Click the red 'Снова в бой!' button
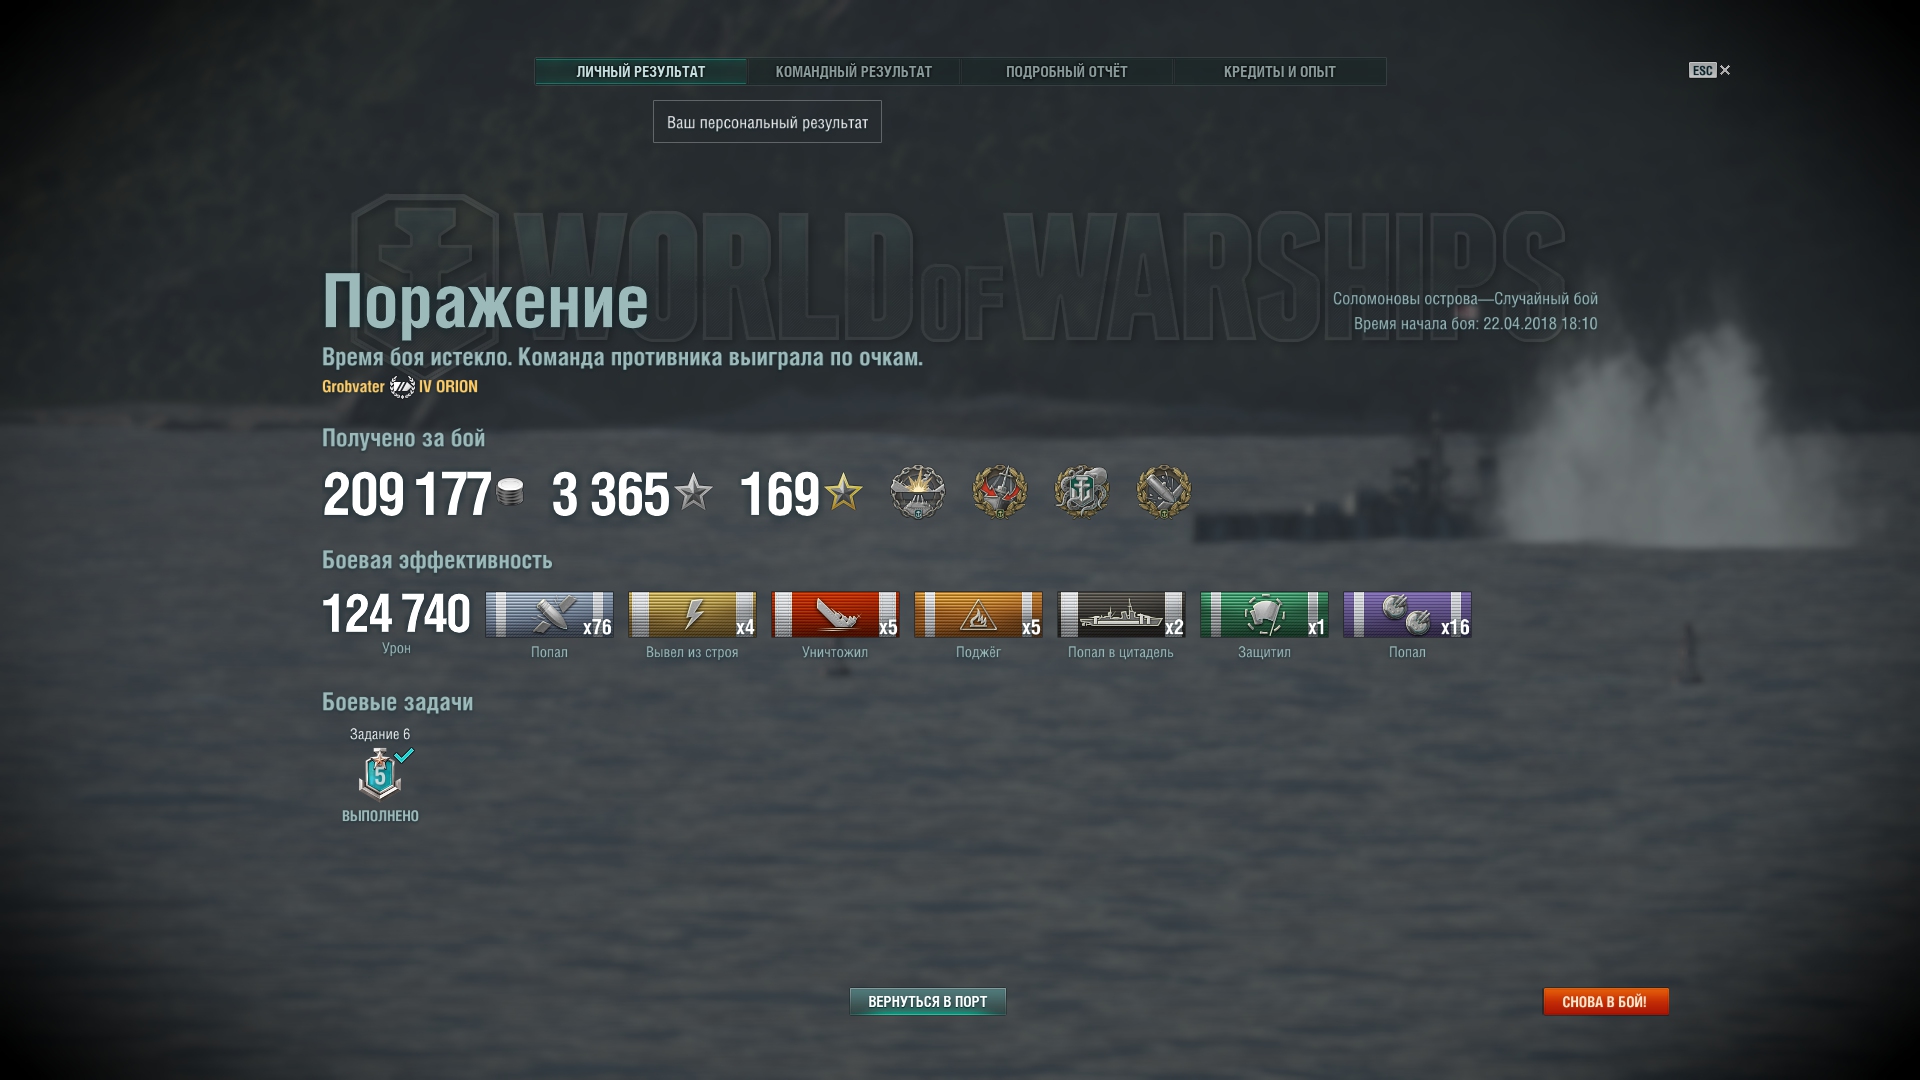This screenshot has width=1920, height=1080. (1605, 1001)
